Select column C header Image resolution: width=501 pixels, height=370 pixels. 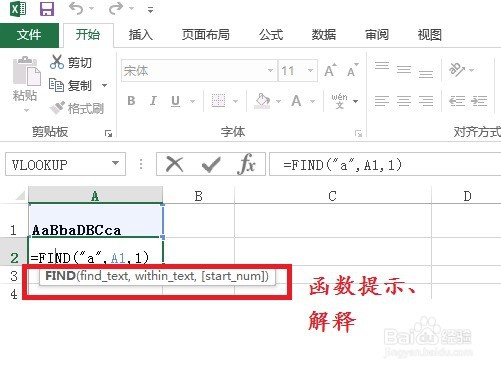coord(333,196)
